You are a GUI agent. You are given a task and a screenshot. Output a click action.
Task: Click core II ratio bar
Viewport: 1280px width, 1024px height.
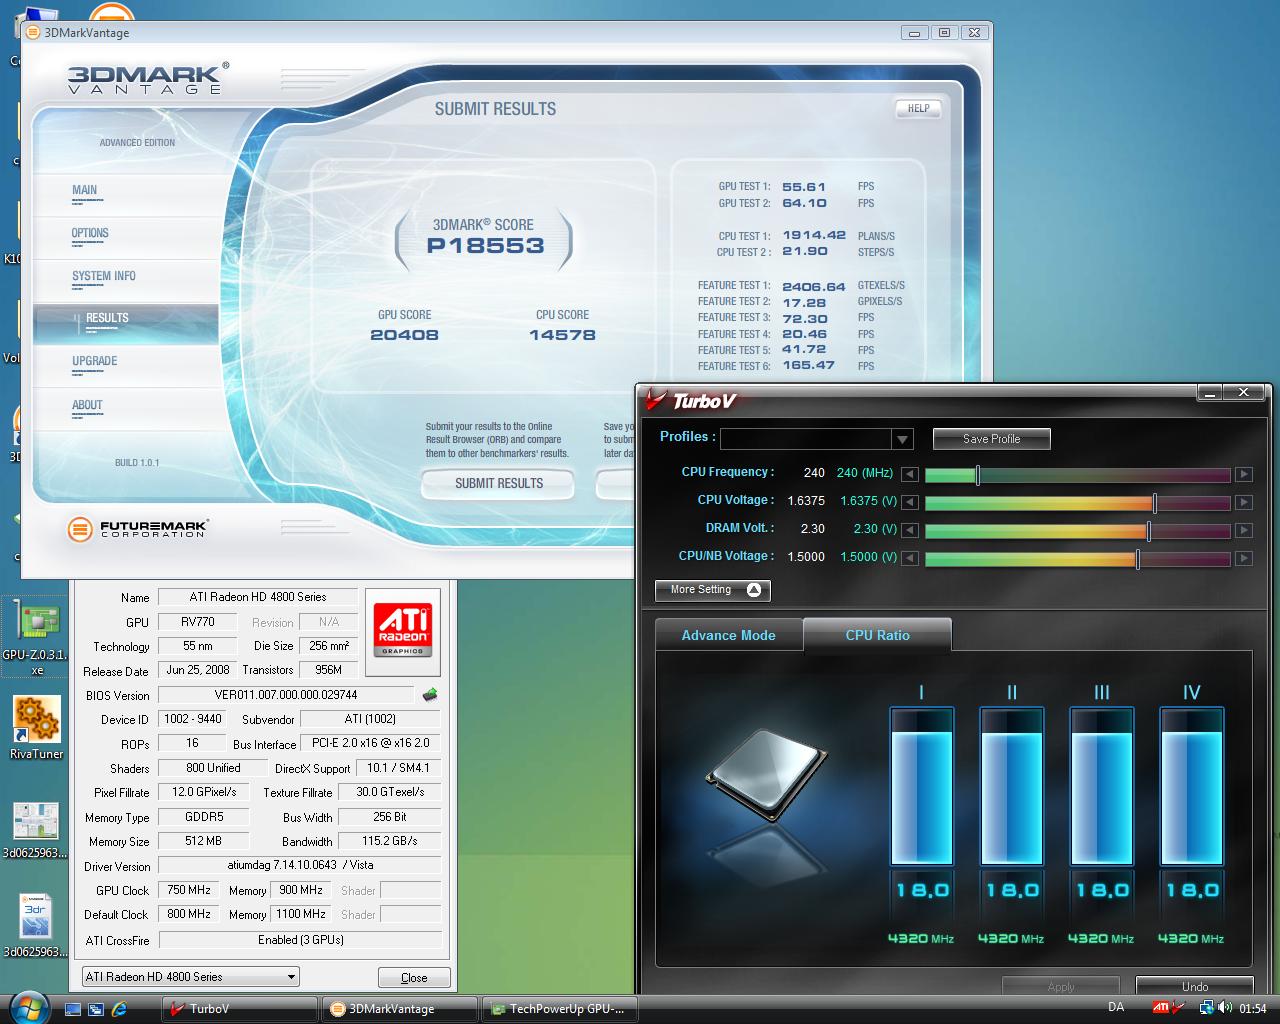coord(1011,786)
